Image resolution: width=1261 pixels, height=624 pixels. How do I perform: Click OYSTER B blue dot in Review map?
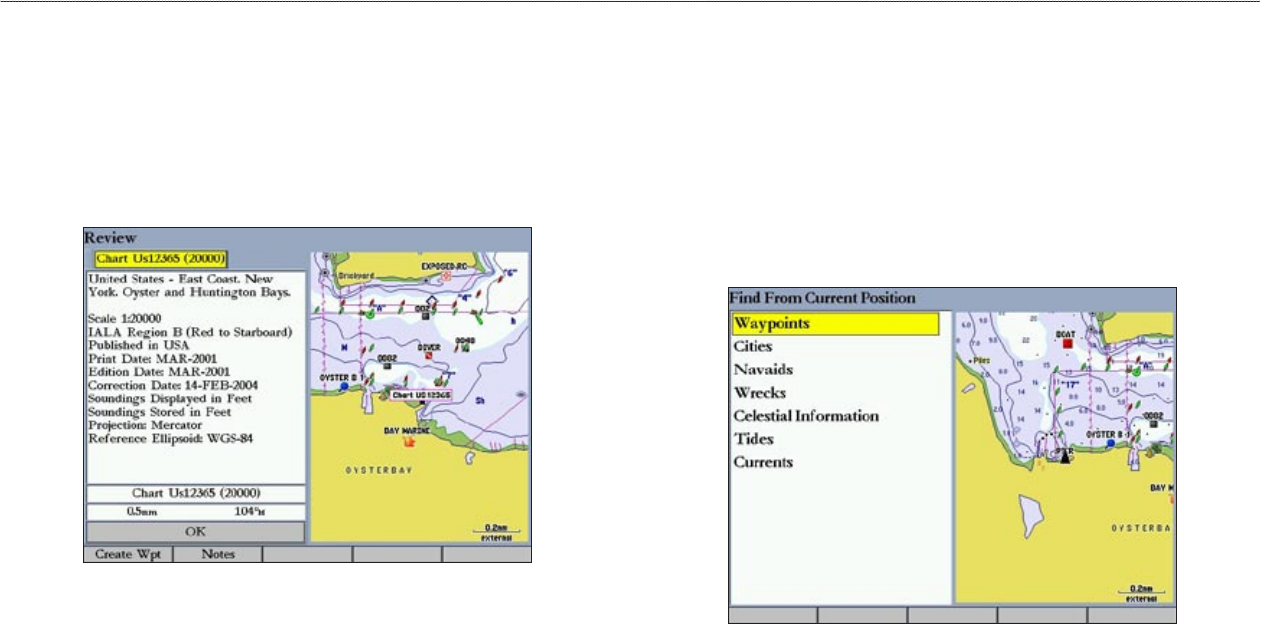click(x=345, y=386)
